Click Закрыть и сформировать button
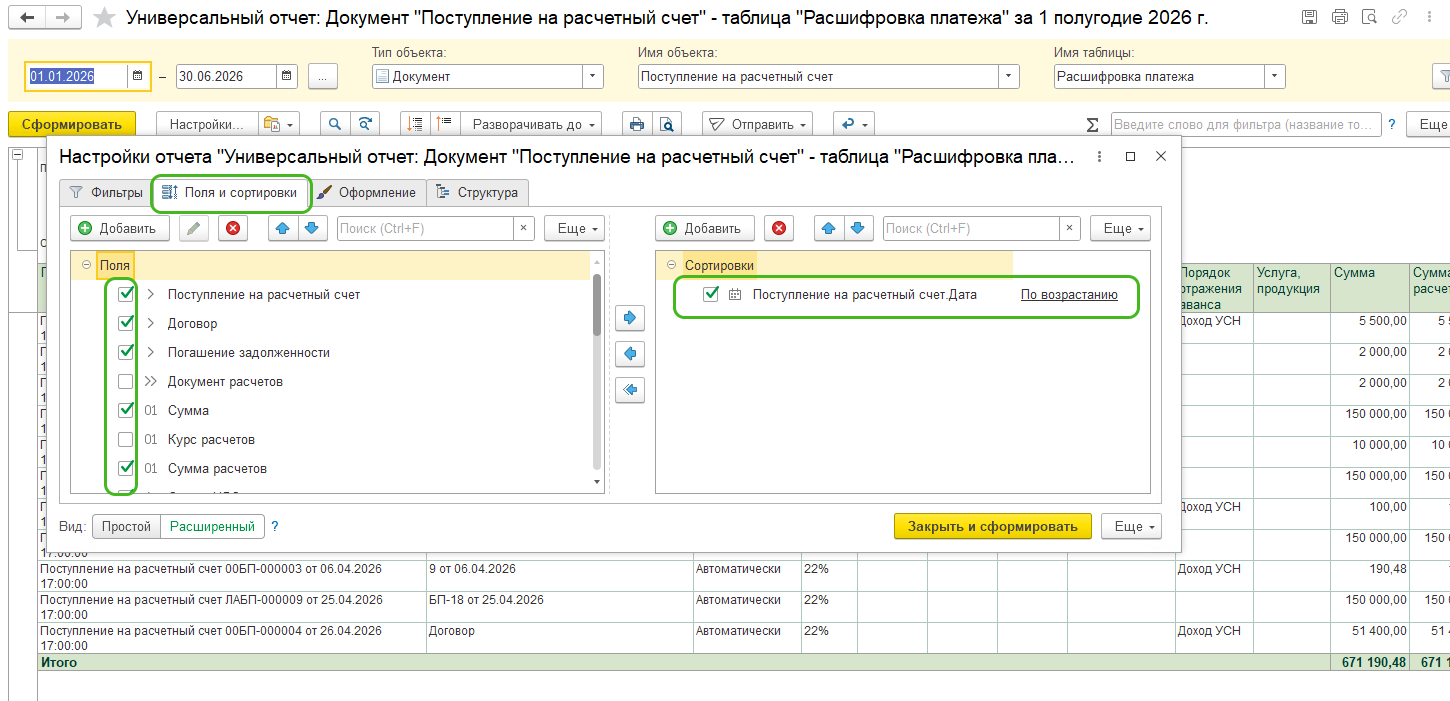 pos(993,526)
